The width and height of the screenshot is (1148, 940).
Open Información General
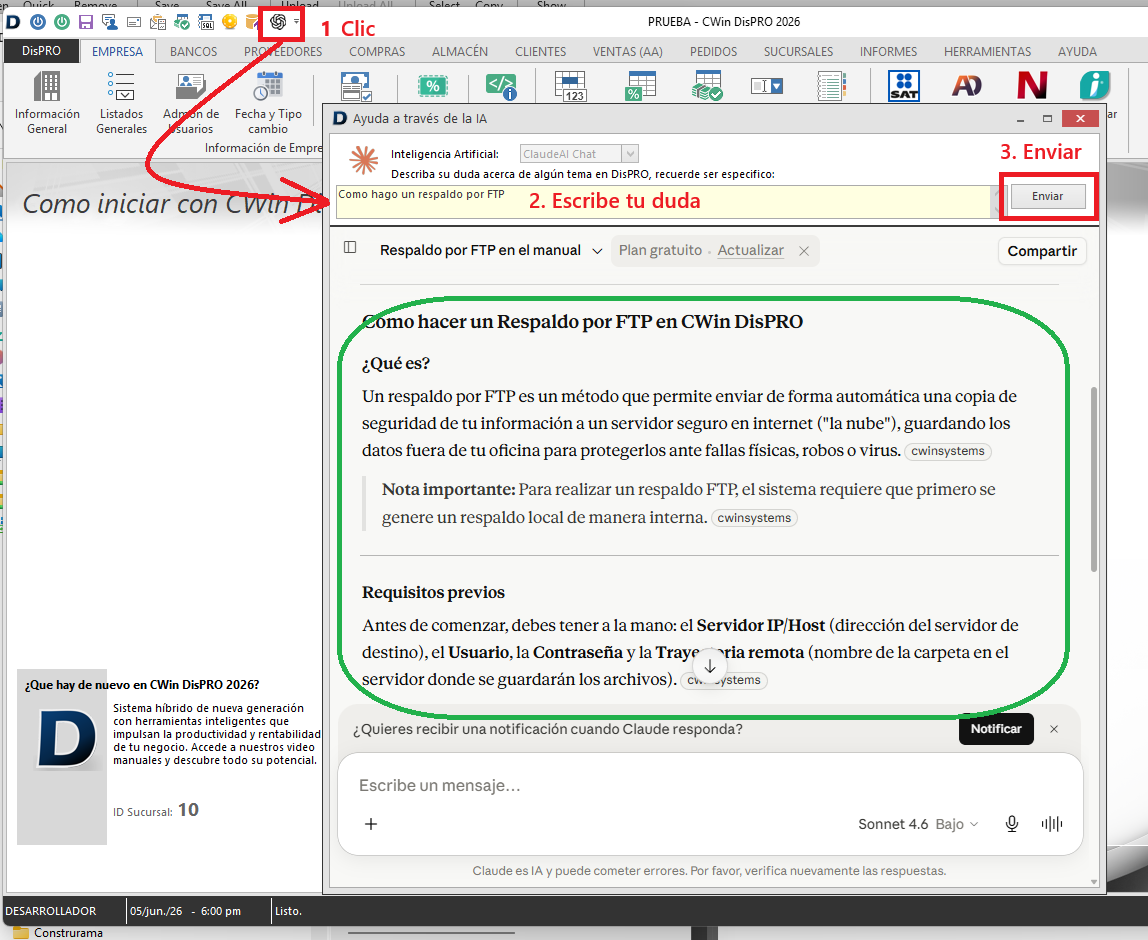[47, 102]
